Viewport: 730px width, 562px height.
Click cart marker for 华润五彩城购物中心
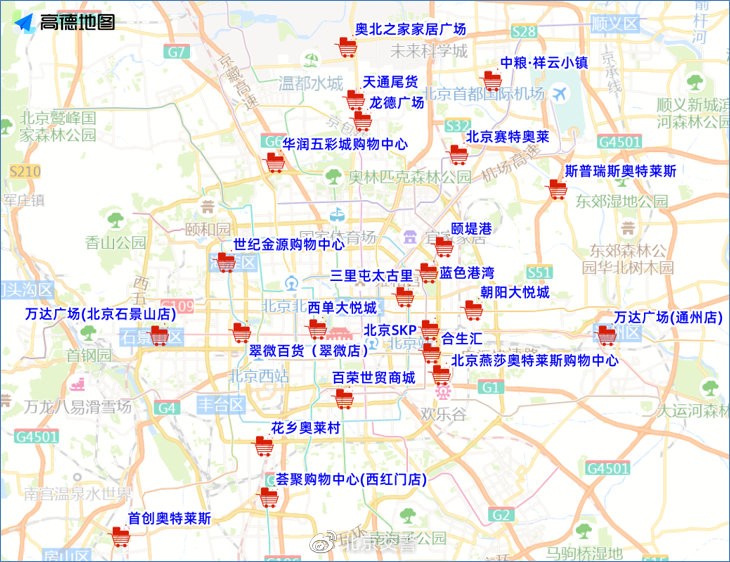click(x=274, y=162)
